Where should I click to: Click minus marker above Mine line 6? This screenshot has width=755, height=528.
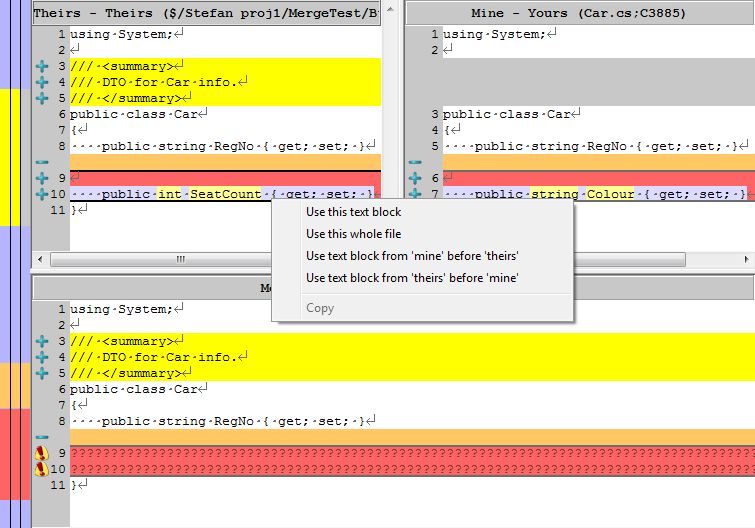click(x=415, y=162)
